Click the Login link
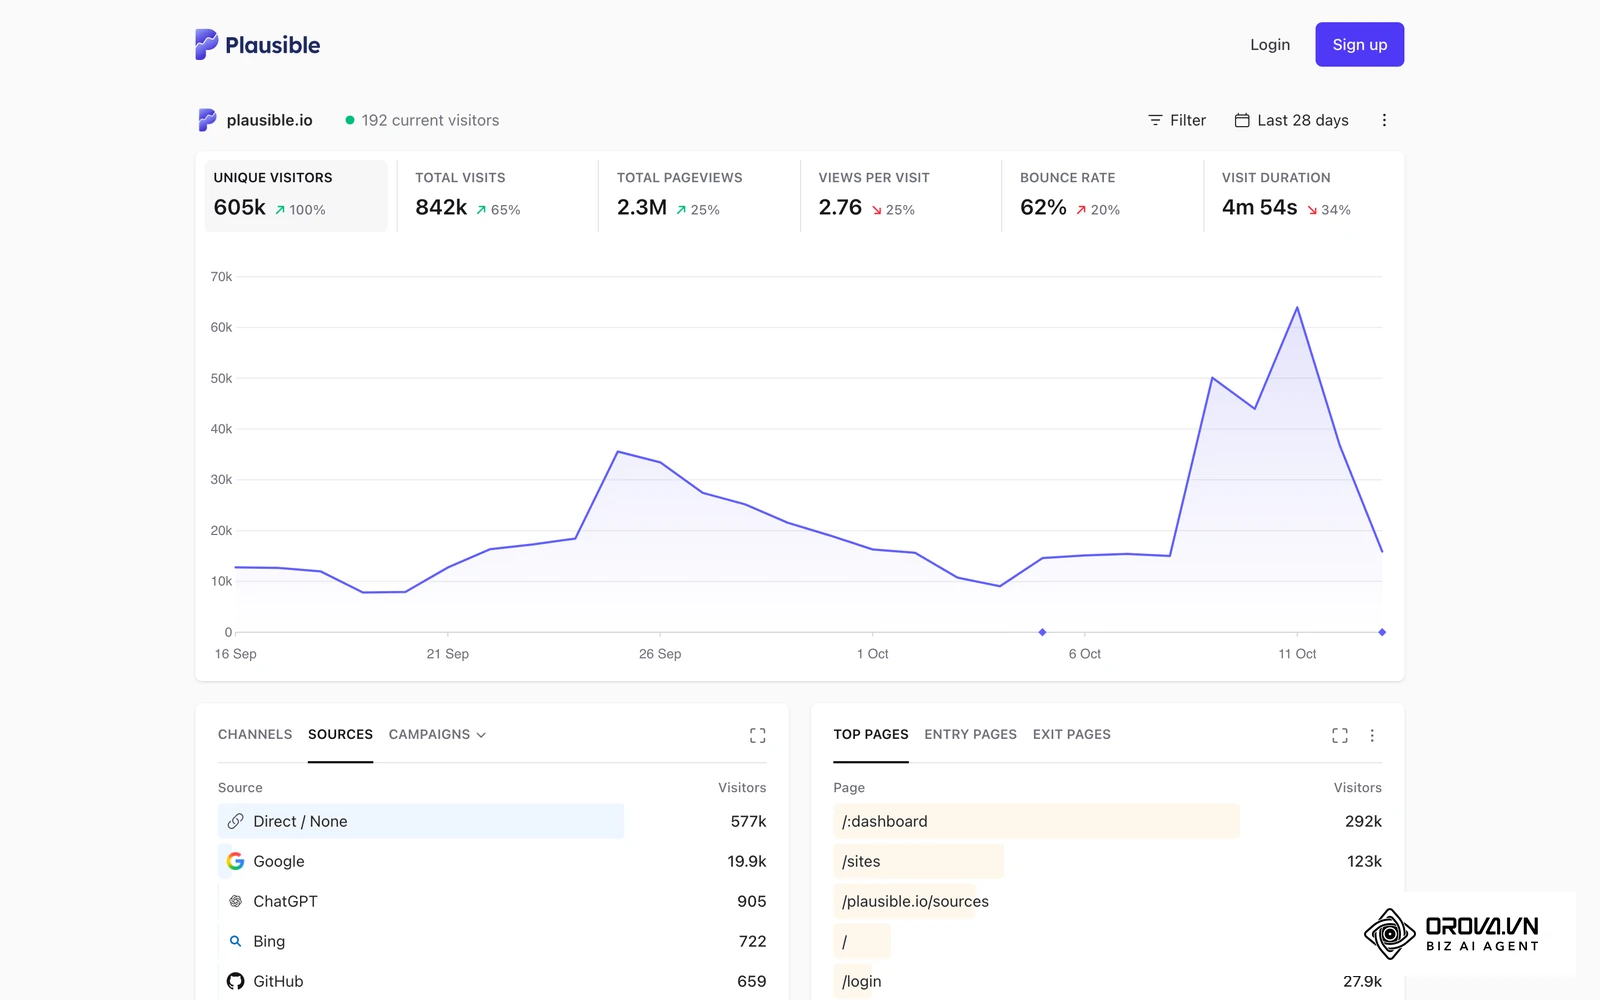This screenshot has height=1000, width=1600. [x=1270, y=45]
